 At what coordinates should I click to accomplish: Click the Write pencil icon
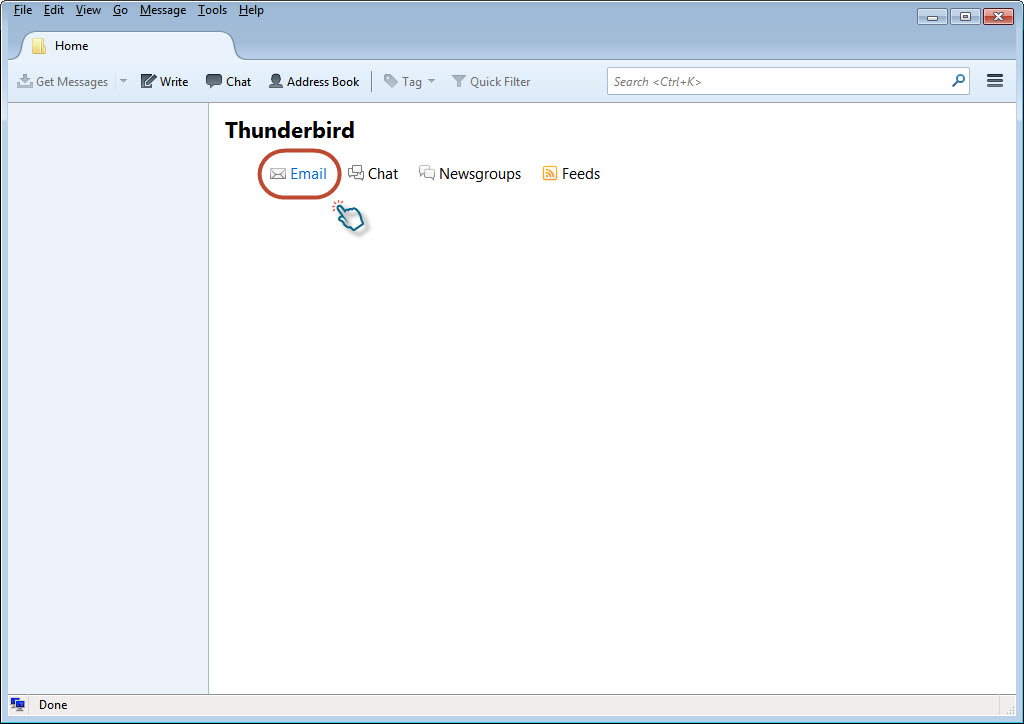pos(148,81)
